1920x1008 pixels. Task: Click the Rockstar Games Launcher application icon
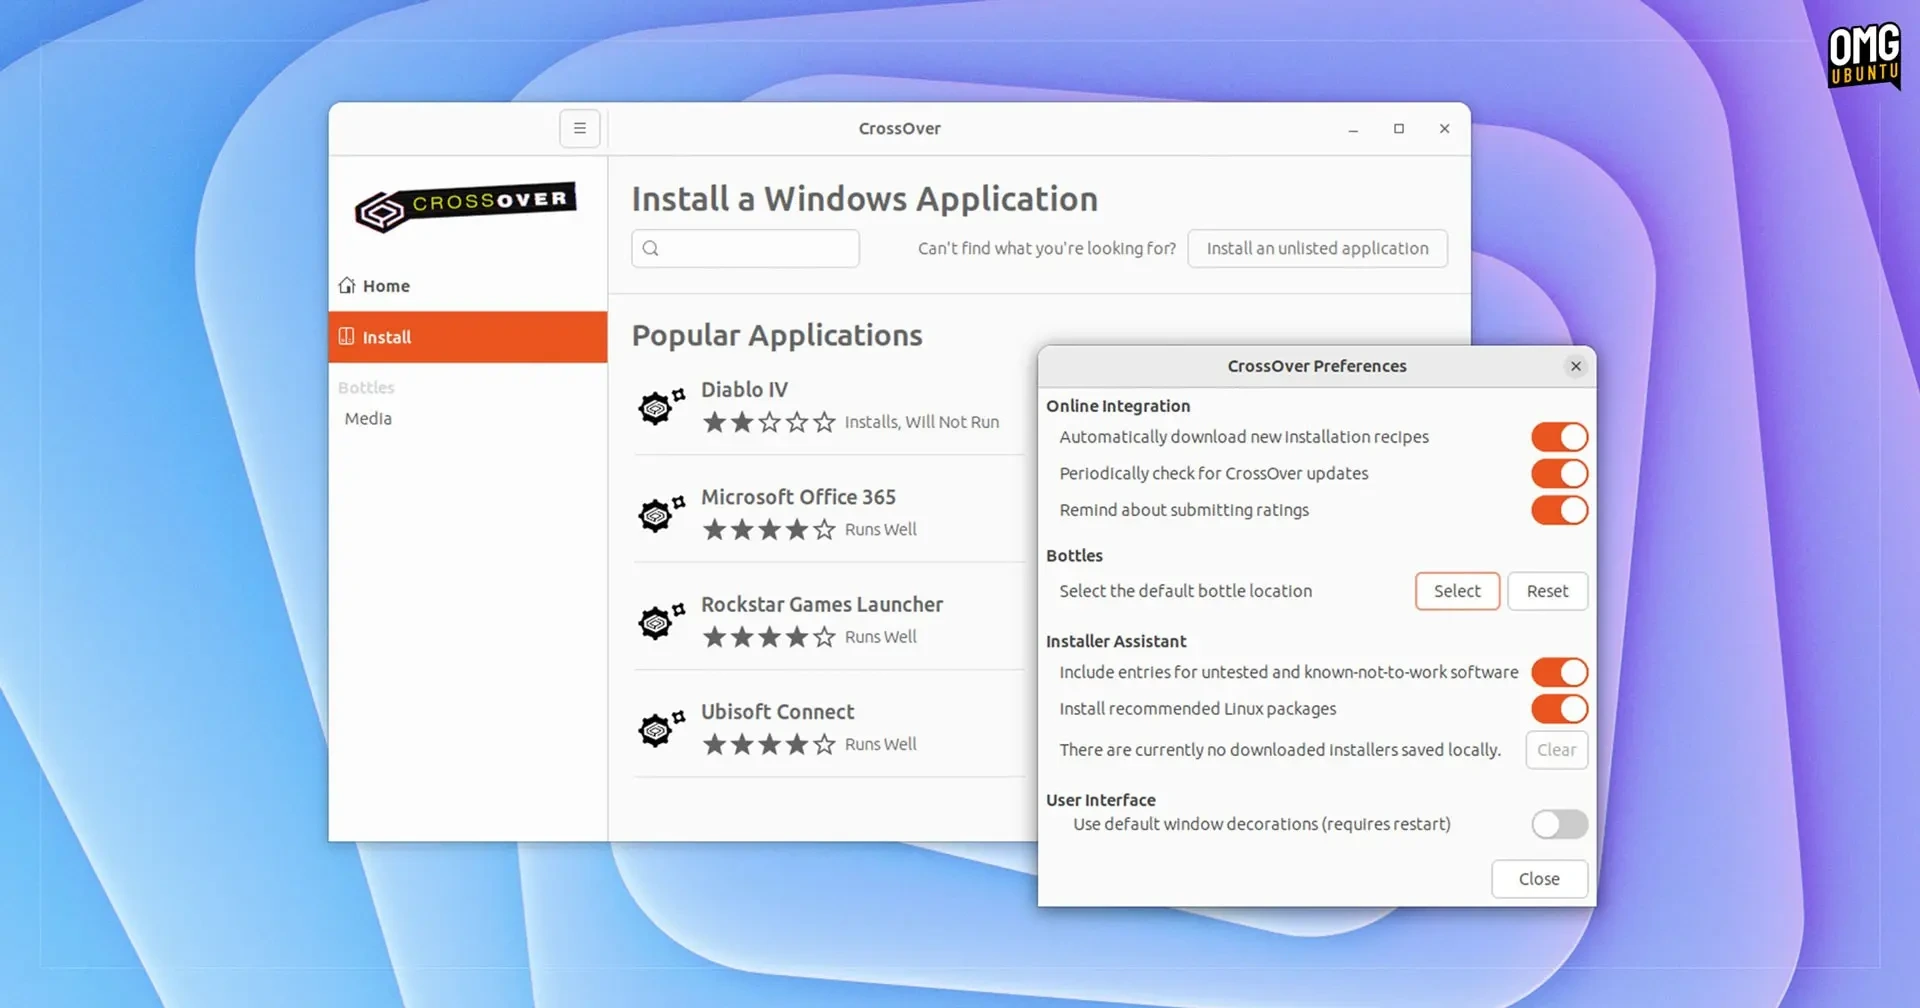pyautogui.click(x=661, y=621)
